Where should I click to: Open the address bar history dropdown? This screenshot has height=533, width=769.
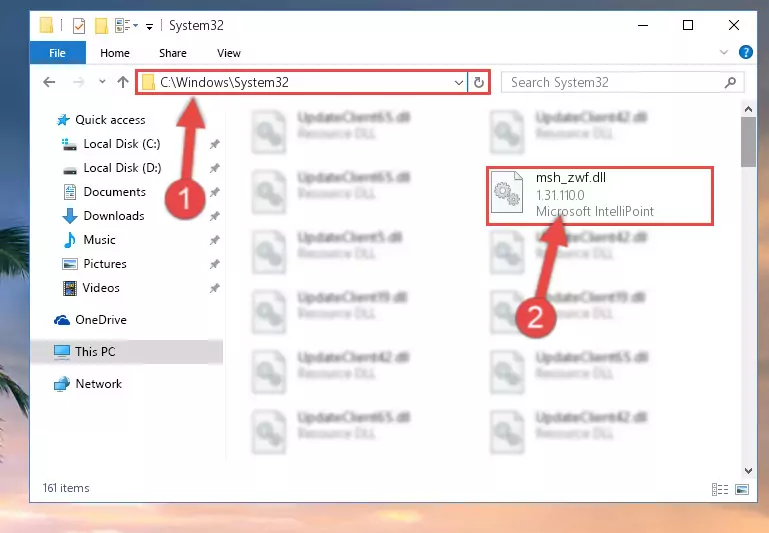tap(459, 83)
